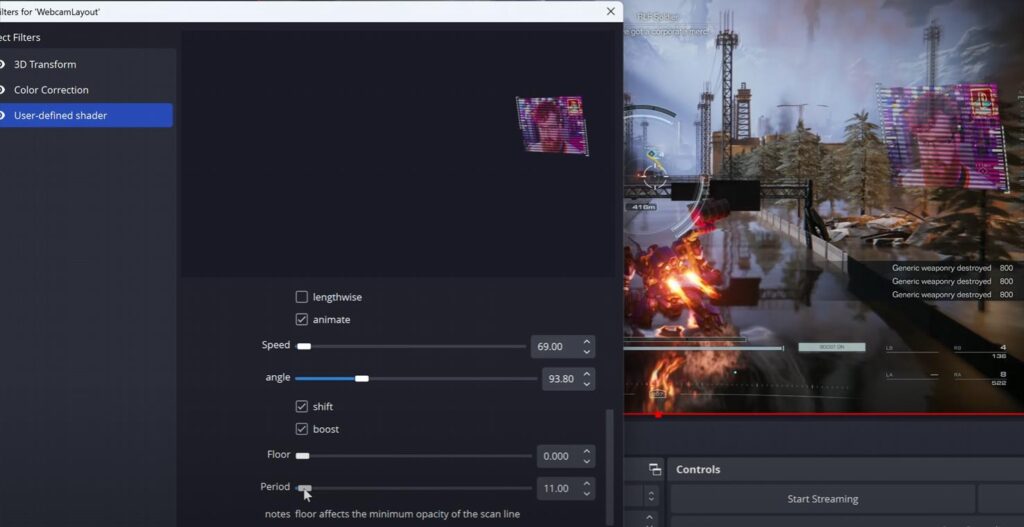Toggle visibility of the Color Correction filter
The image size is (1024, 527).
2,89
